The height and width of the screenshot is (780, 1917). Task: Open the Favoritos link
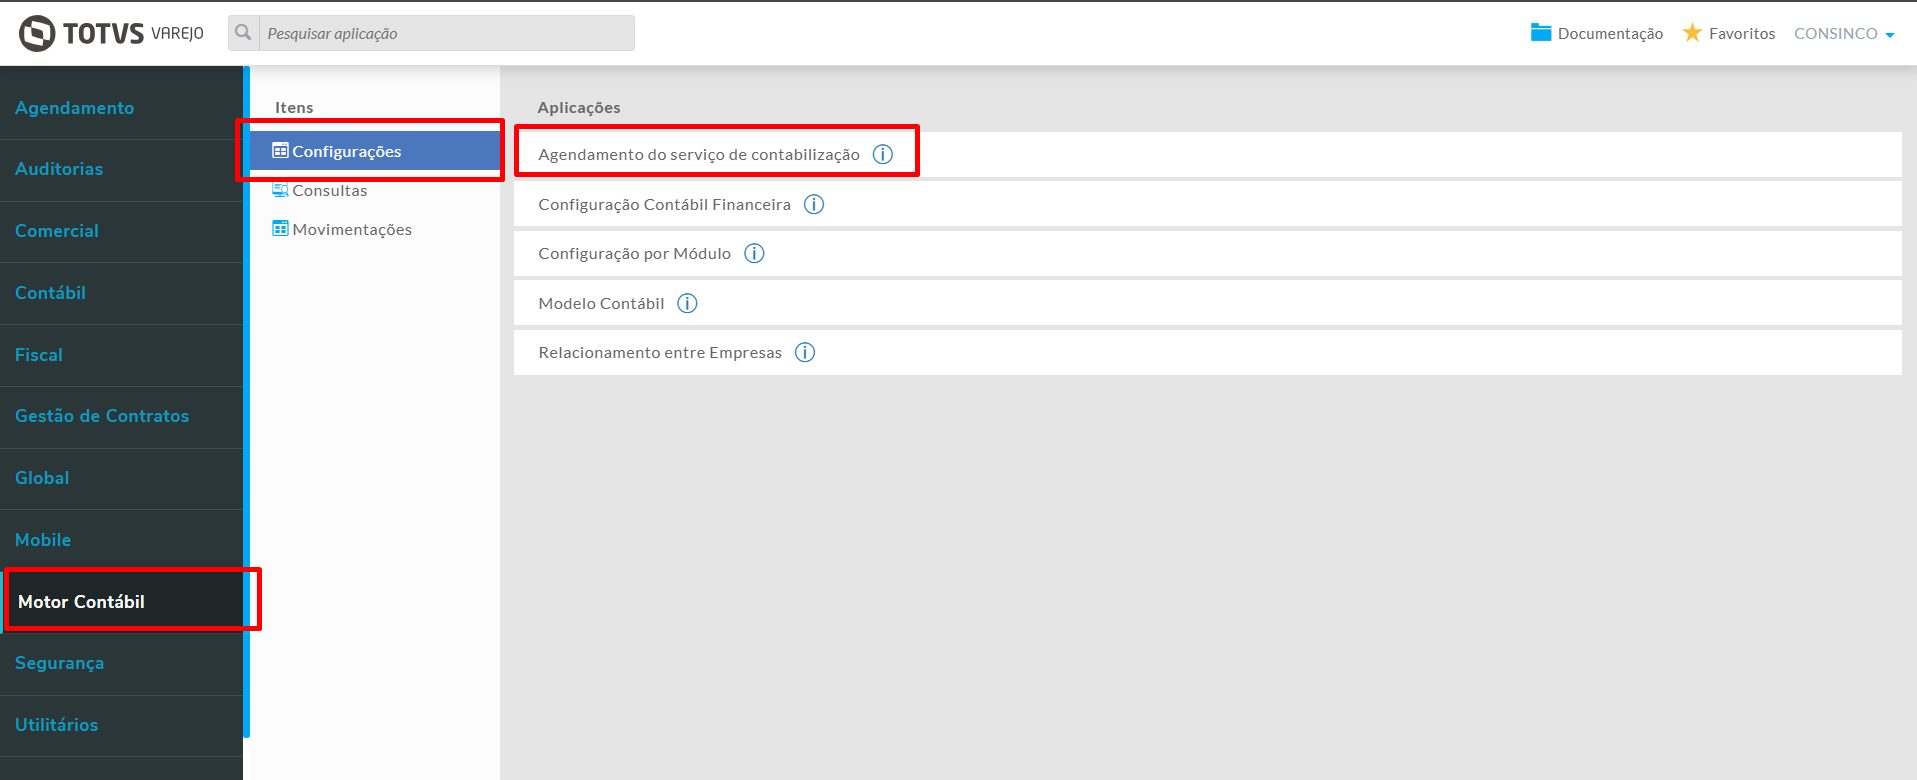[1742, 33]
